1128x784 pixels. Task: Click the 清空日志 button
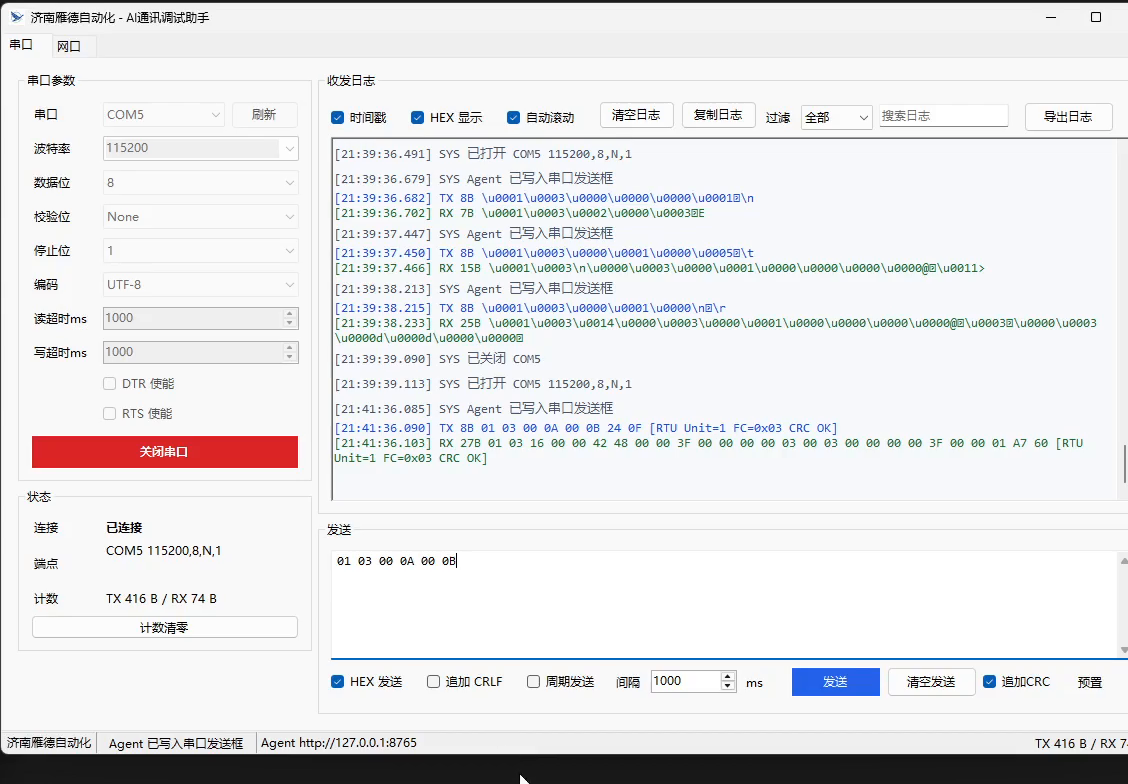(636, 115)
